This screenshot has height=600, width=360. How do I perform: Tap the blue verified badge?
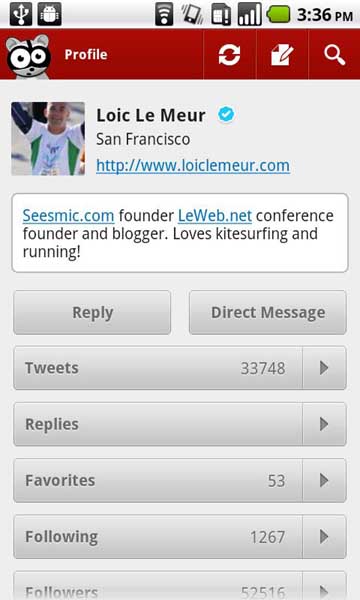(226, 114)
